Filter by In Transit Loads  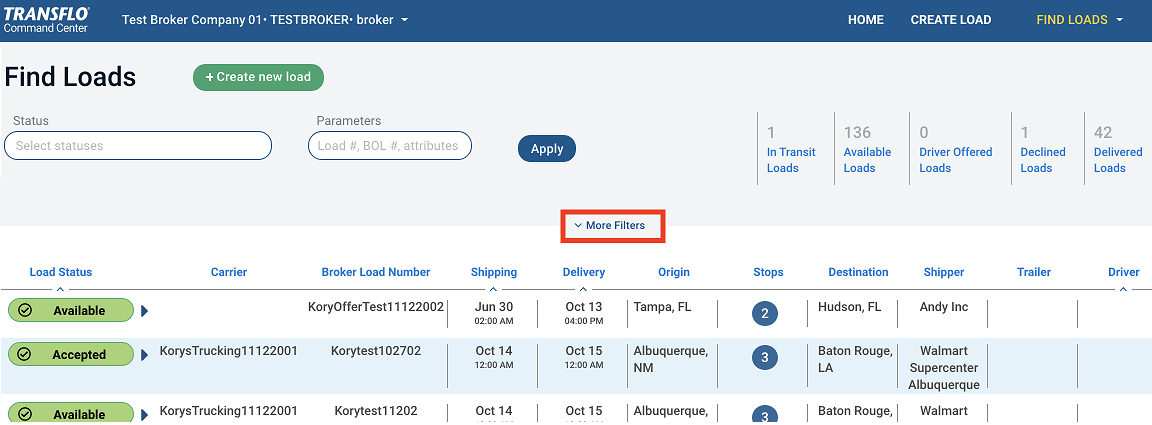(x=791, y=160)
